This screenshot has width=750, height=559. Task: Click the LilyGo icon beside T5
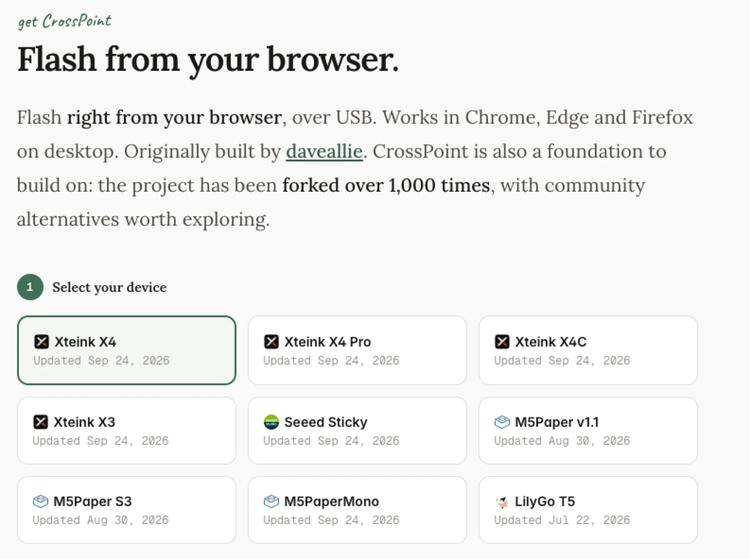click(502, 502)
